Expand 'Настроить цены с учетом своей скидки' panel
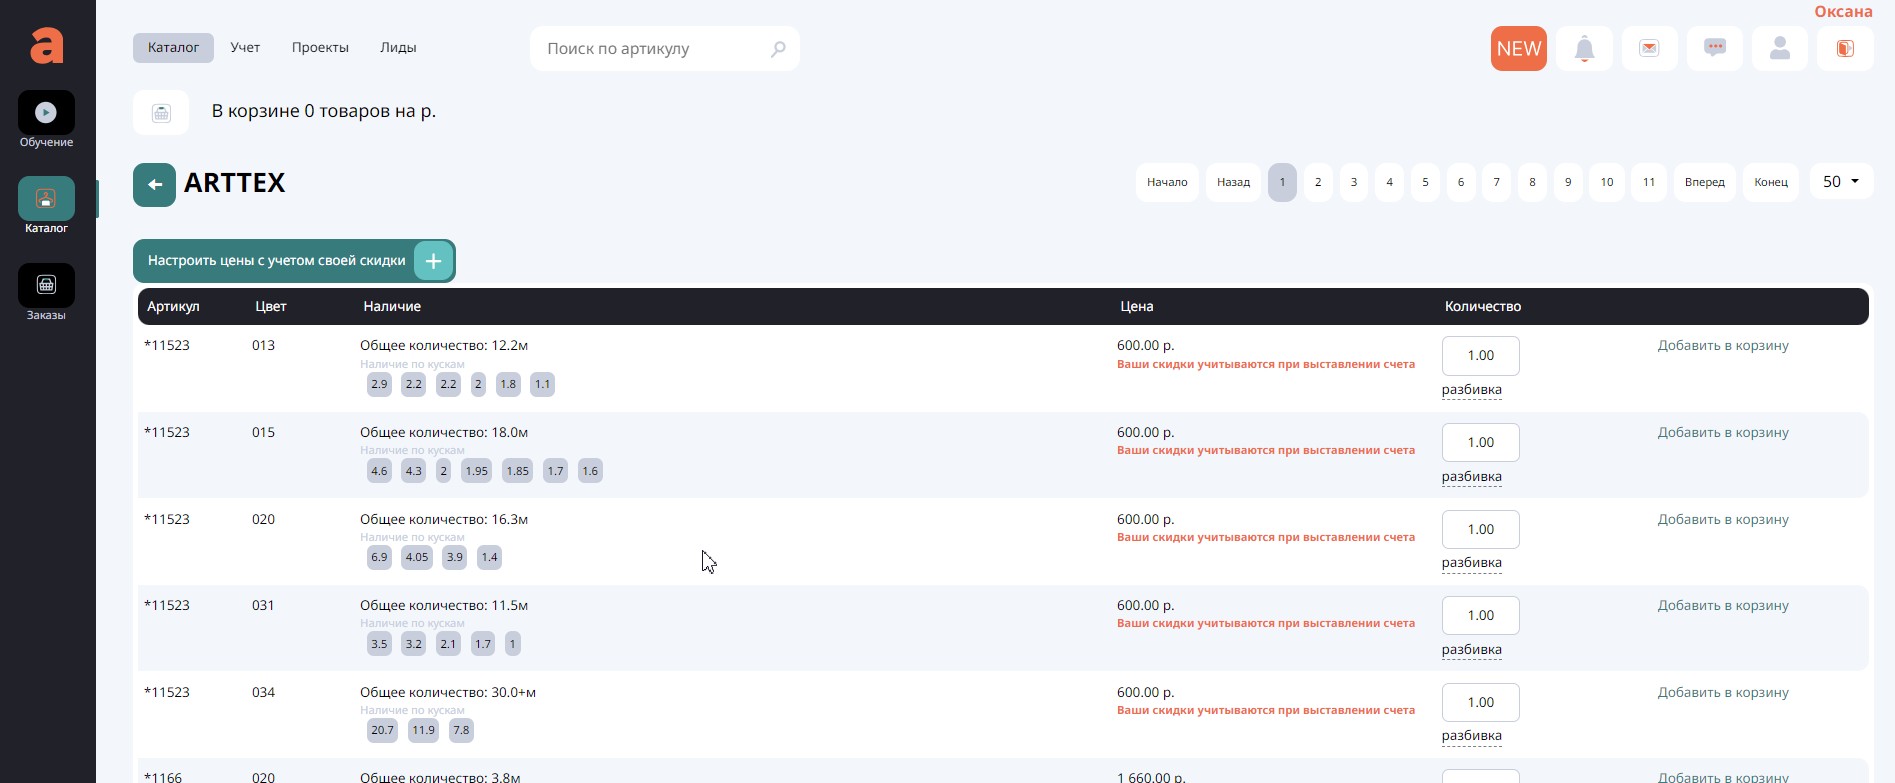This screenshot has height=783, width=1895. click(x=433, y=261)
